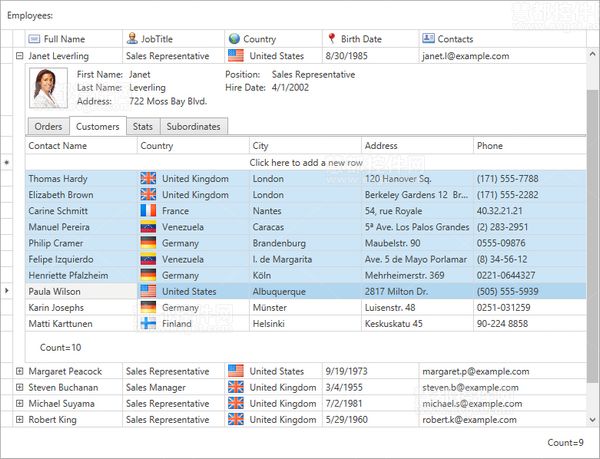
Task: Click the email janet.l@example.com
Action: point(466,56)
